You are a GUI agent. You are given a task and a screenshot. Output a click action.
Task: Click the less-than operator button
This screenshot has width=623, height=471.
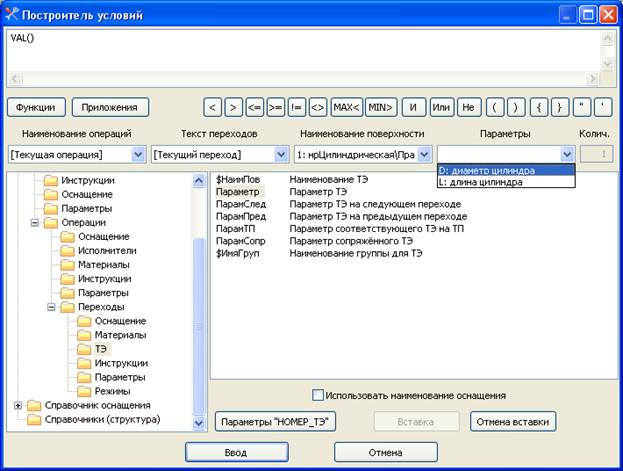pos(213,107)
